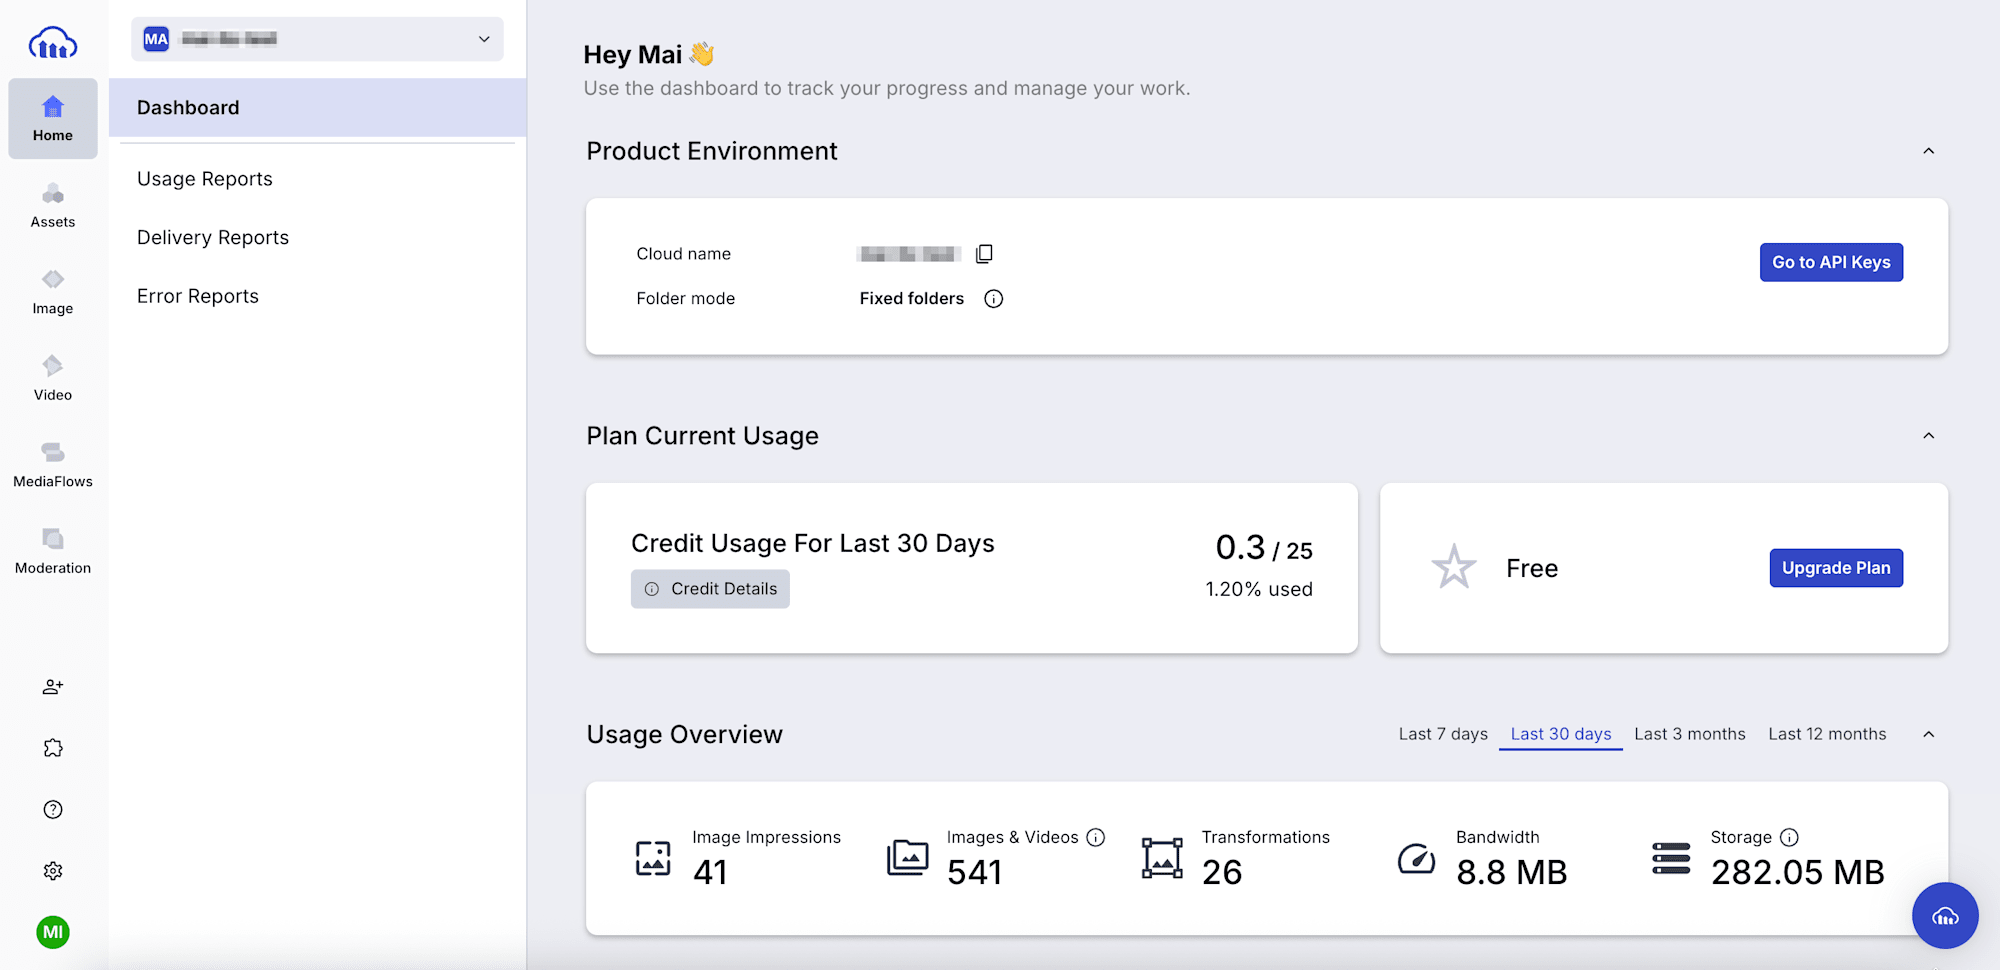Open Delivery Reports from the menu
The width and height of the screenshot is (2000, 970).
[x=212, y=237]
